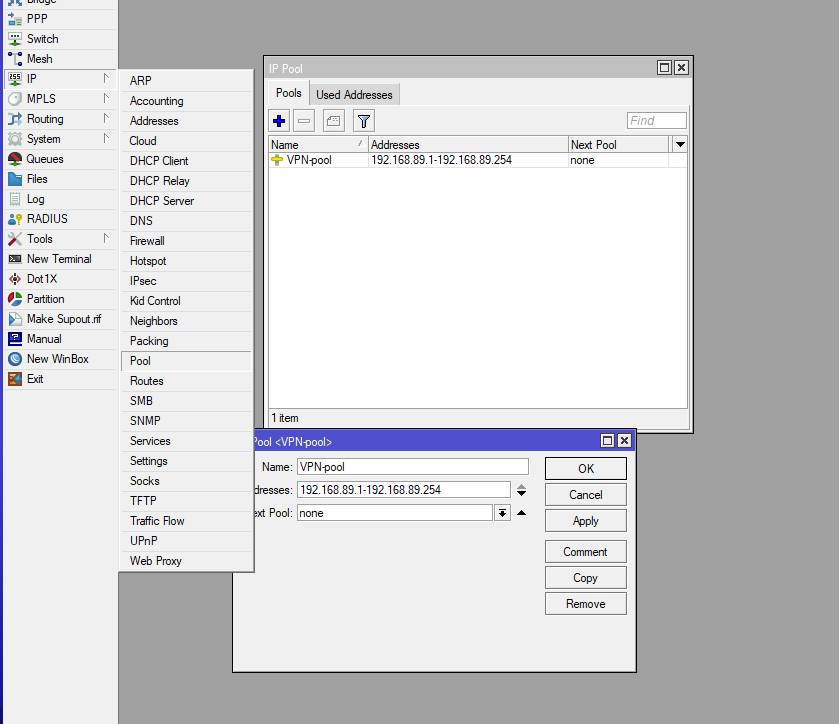Click the Dot1X sidebar icon
The width and height of the screenshot is (839, 724).
(15, 279)
